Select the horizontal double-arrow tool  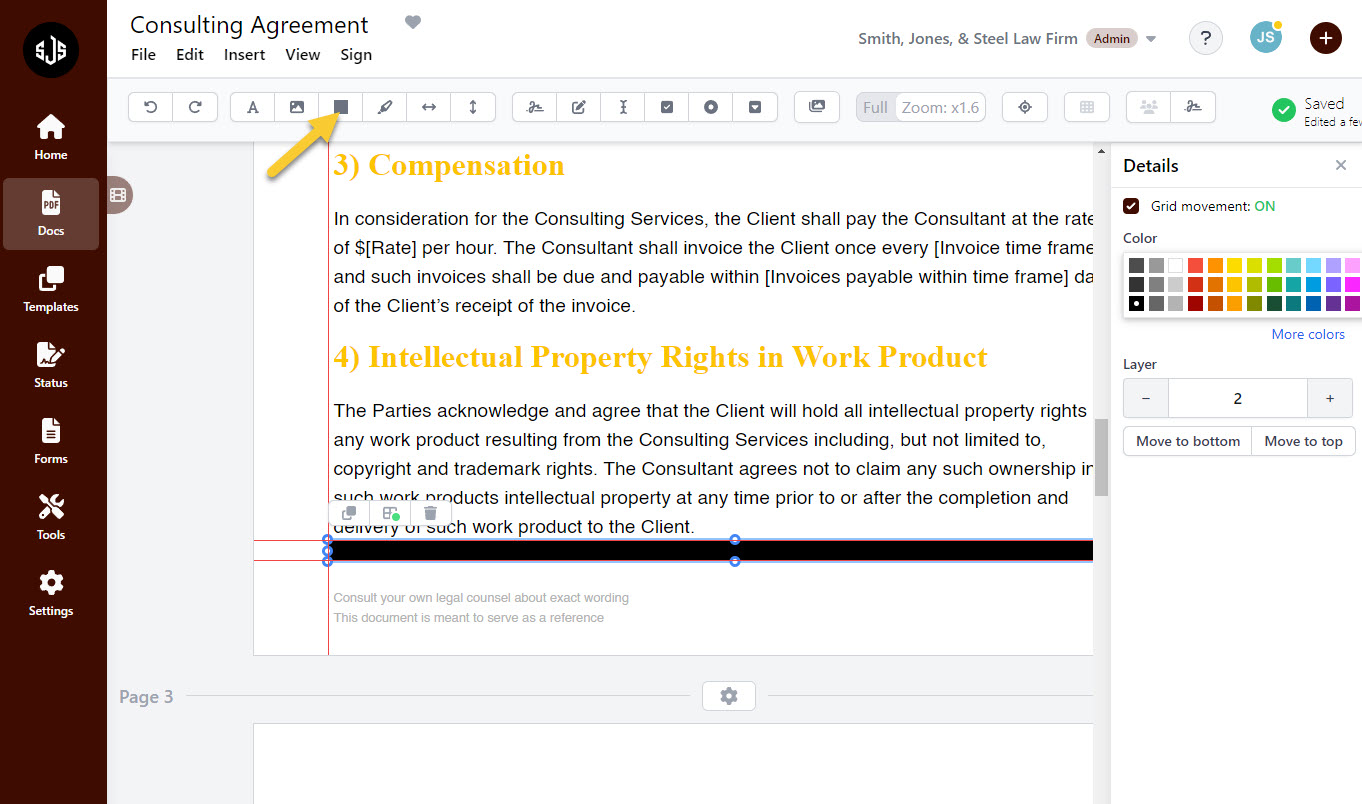click(429, 107)
